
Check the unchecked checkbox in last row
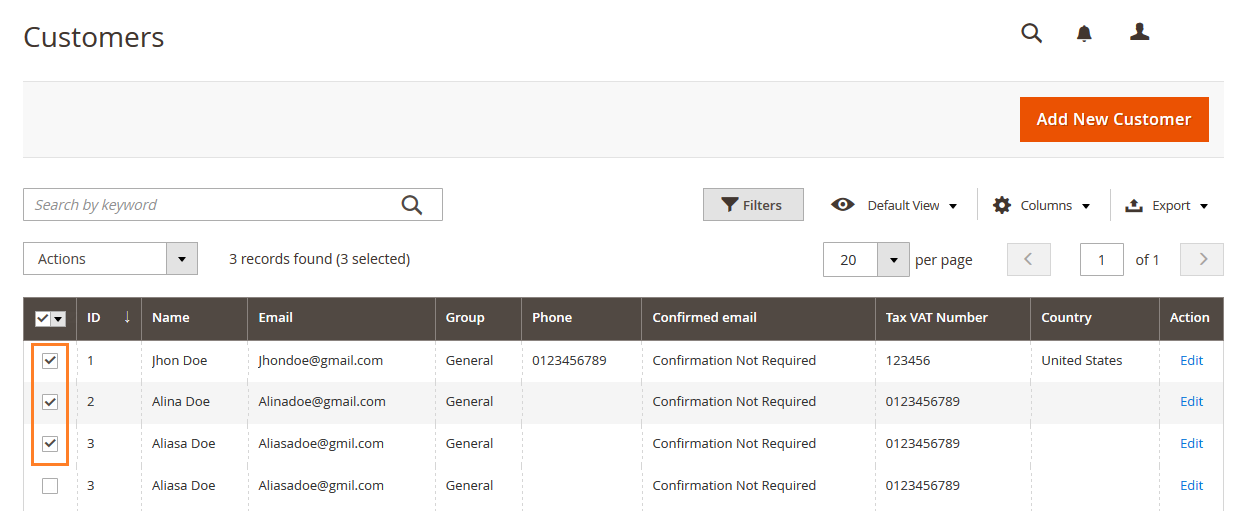50,486
